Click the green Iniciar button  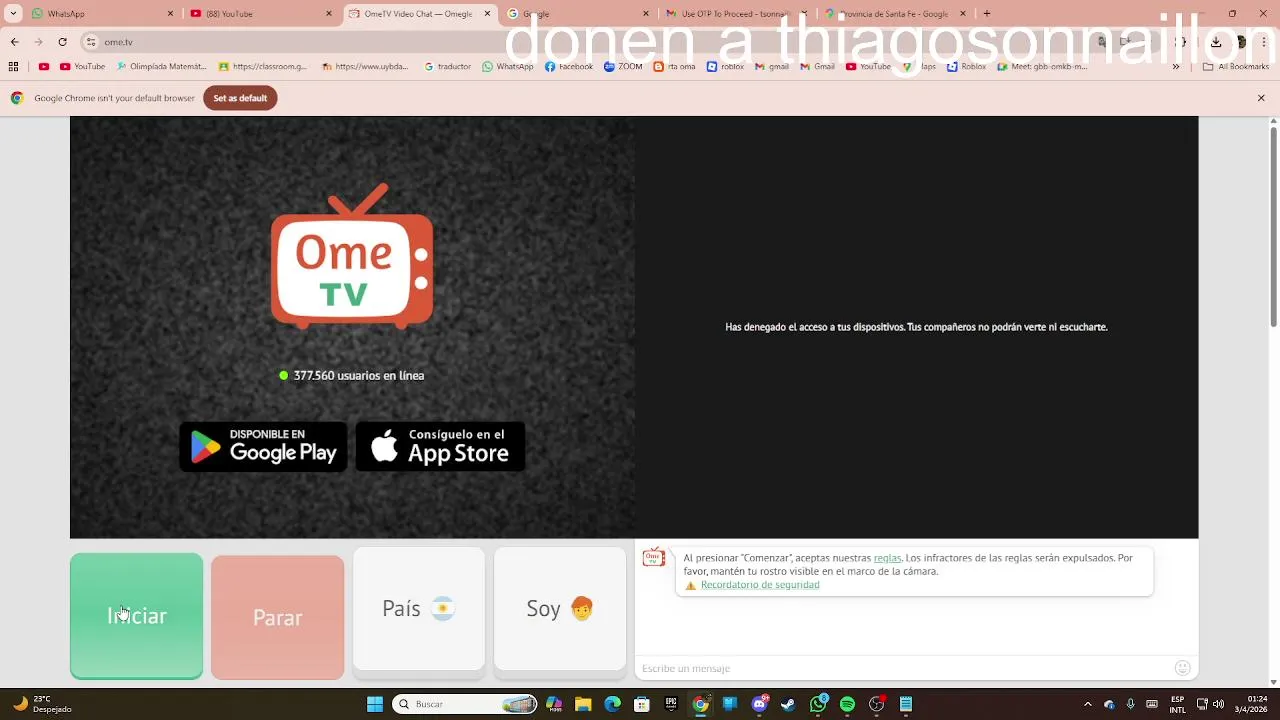pyautogui.click(x=136, y=616)
